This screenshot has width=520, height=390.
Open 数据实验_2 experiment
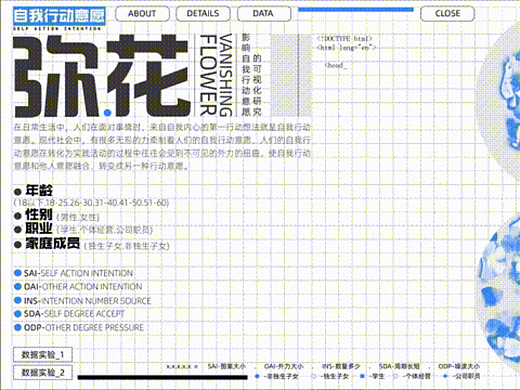click(43, 372)
